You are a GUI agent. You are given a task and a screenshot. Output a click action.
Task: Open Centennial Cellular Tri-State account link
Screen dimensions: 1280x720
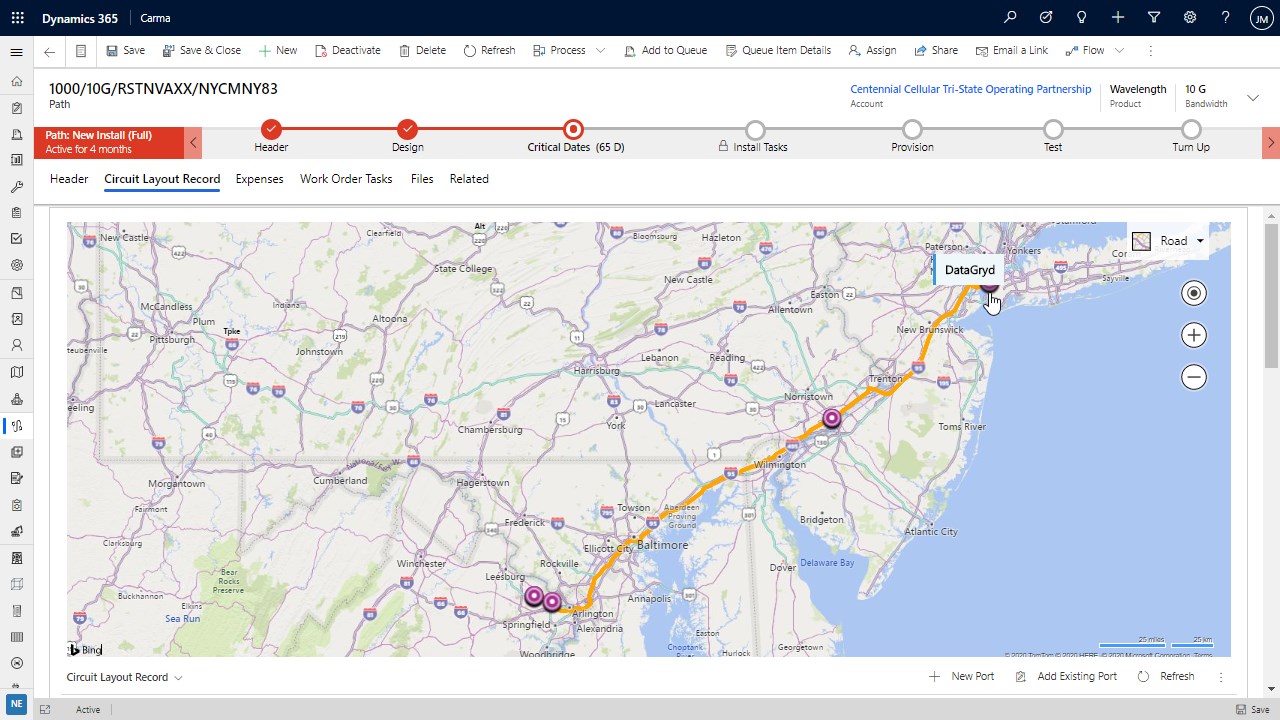tap(970, 89)
